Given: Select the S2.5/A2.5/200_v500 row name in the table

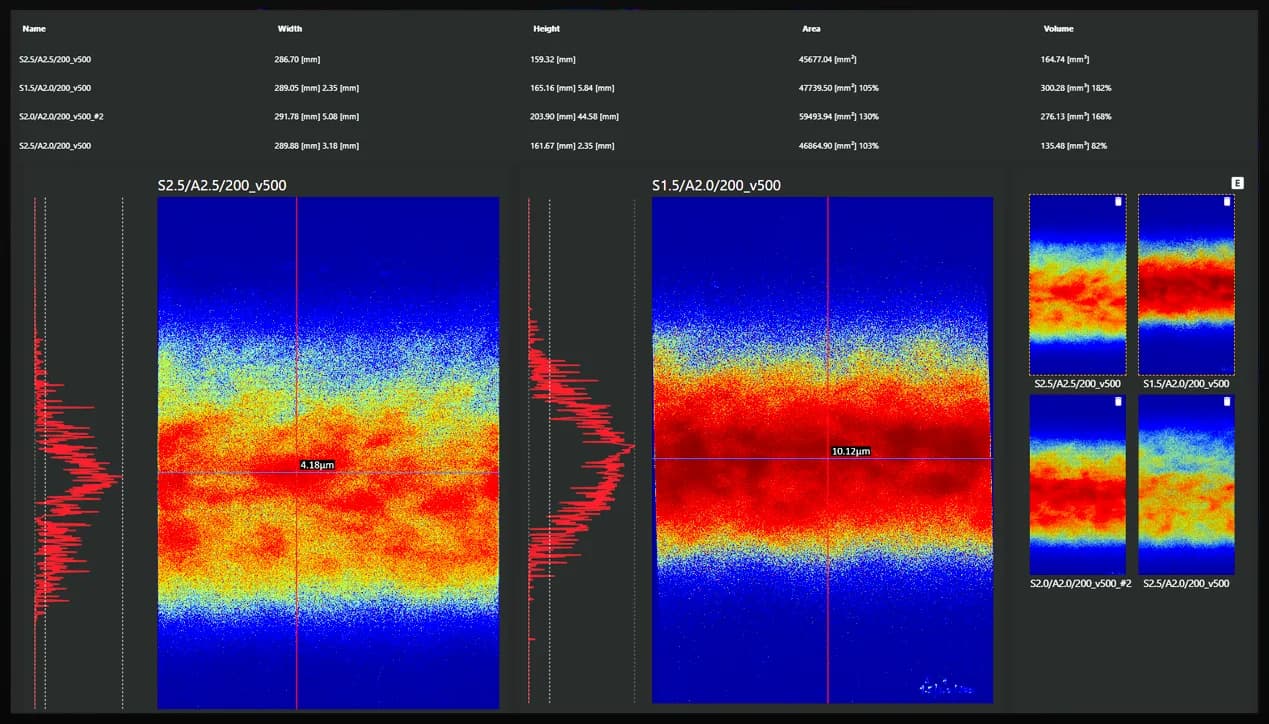Looking at the screenshot, I should [x=55, y=60].
